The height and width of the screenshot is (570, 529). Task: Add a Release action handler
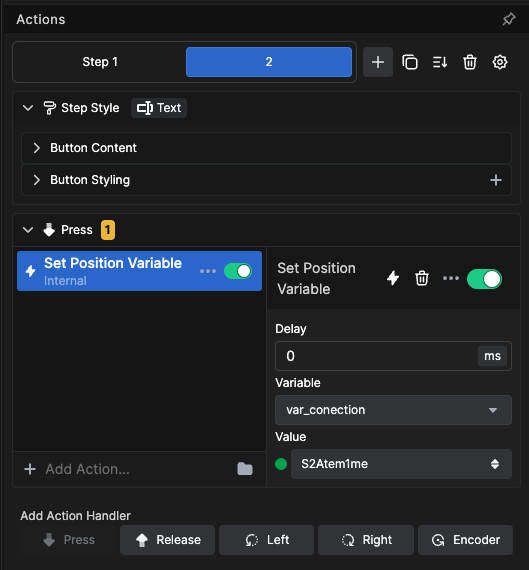(x=168, y=540)
